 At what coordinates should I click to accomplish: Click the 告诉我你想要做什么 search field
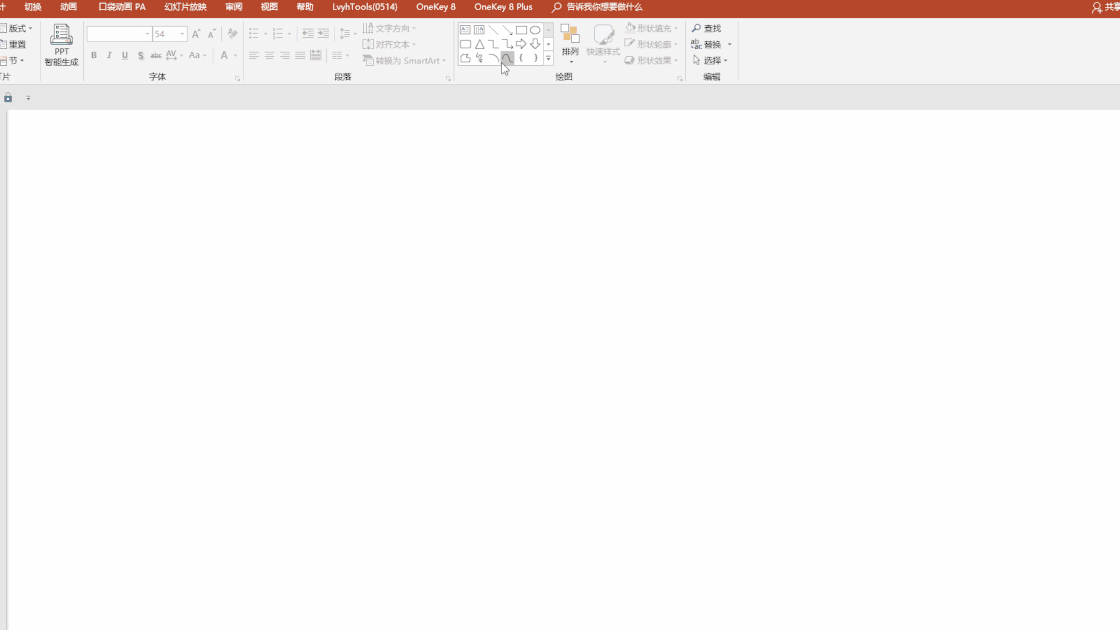(597, 7)
